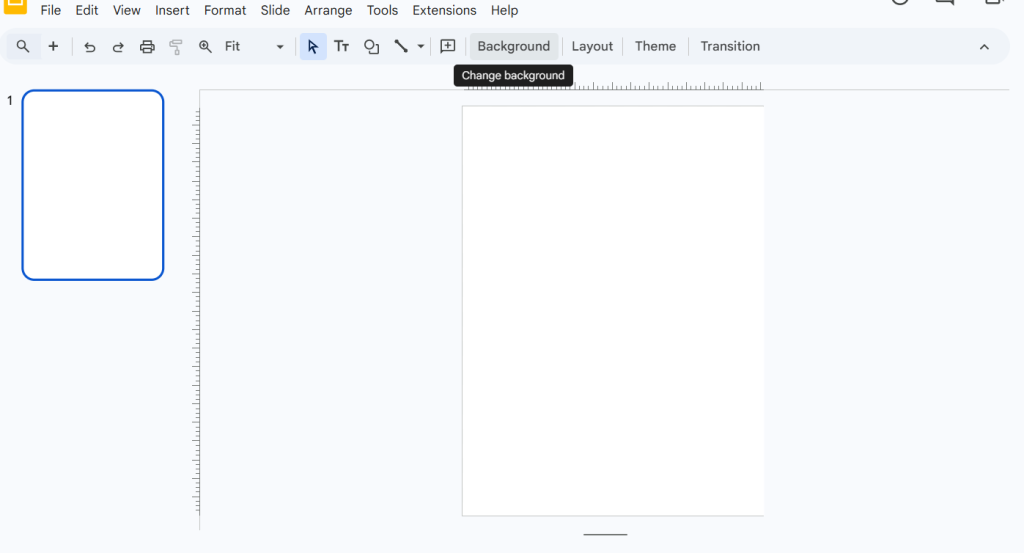The image size is (1024, 553).
Task: Choose the text box tool
Action: click(x=341, y=47)
